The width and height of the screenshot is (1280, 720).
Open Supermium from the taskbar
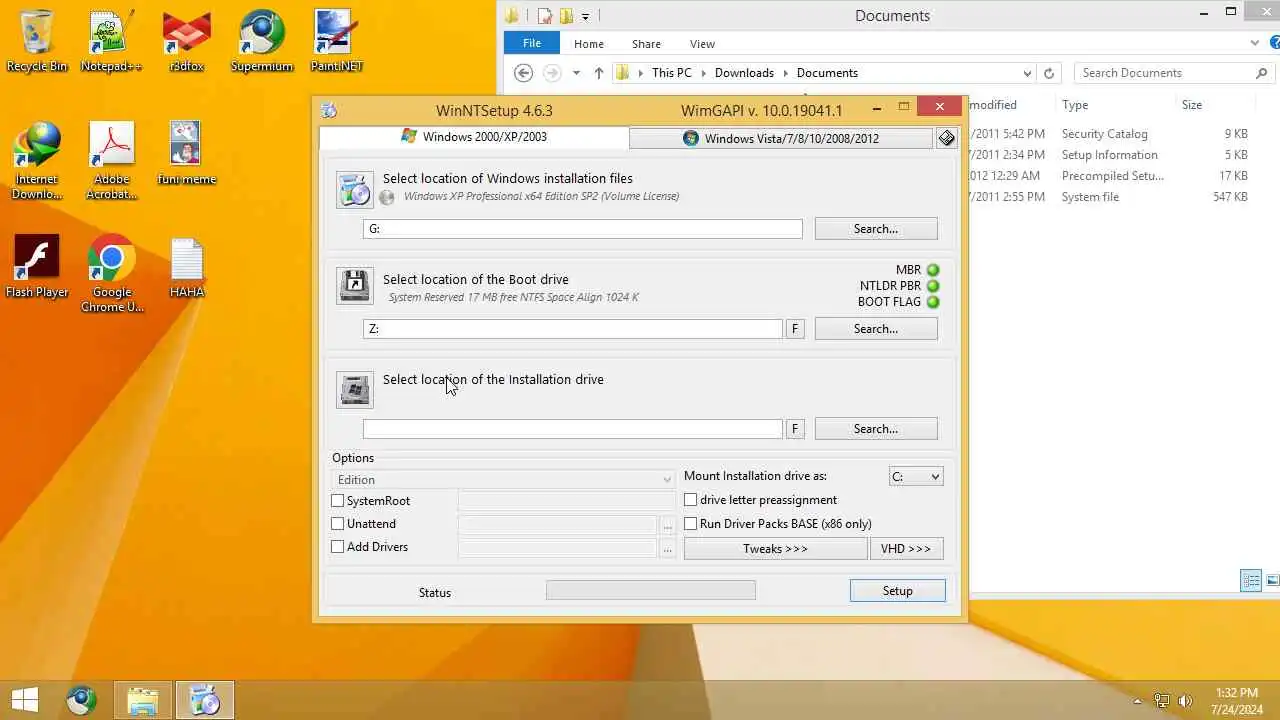(82, 701)
